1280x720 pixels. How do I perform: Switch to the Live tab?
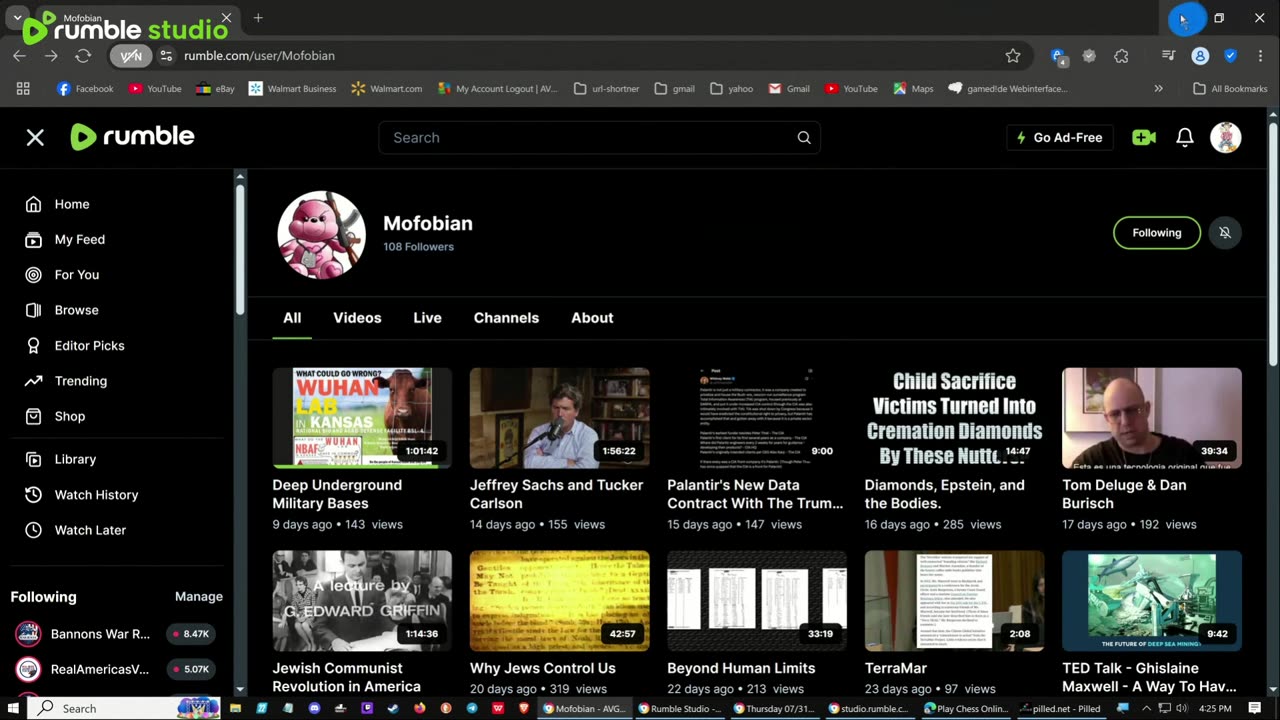(427, 318)
